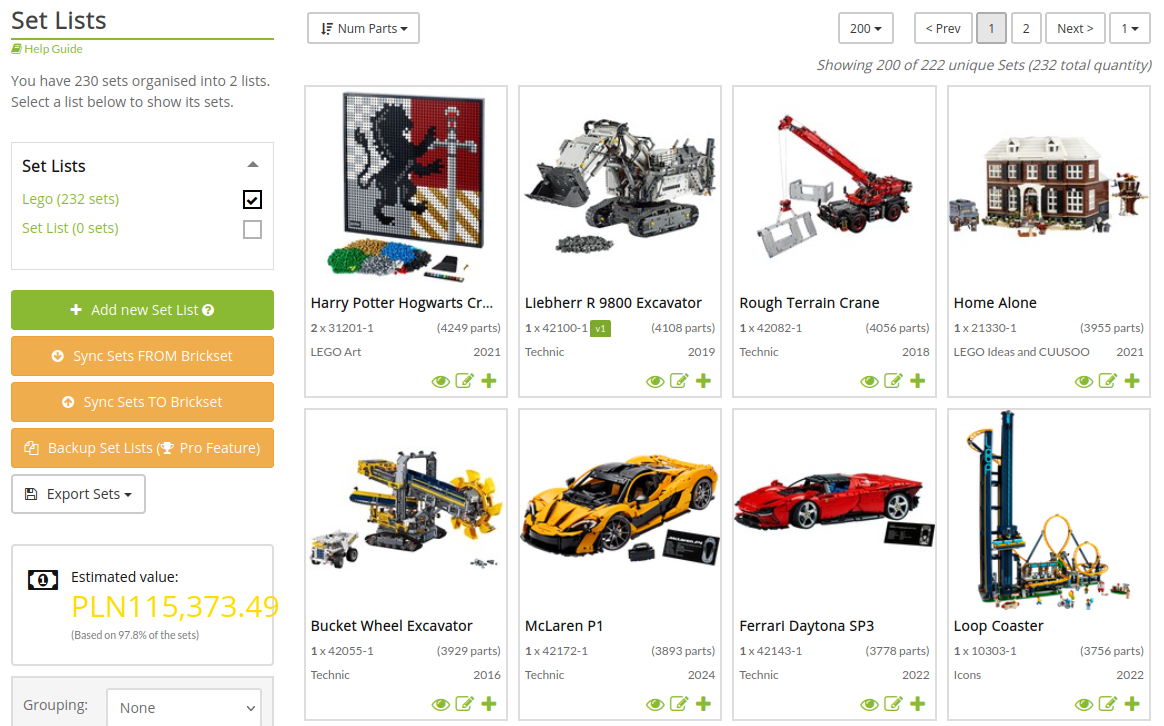Image resolution: width=1164 pixels, height=726 pixels.
Task: Open the Export Sets menu
Action: click(x=78, y=494)
